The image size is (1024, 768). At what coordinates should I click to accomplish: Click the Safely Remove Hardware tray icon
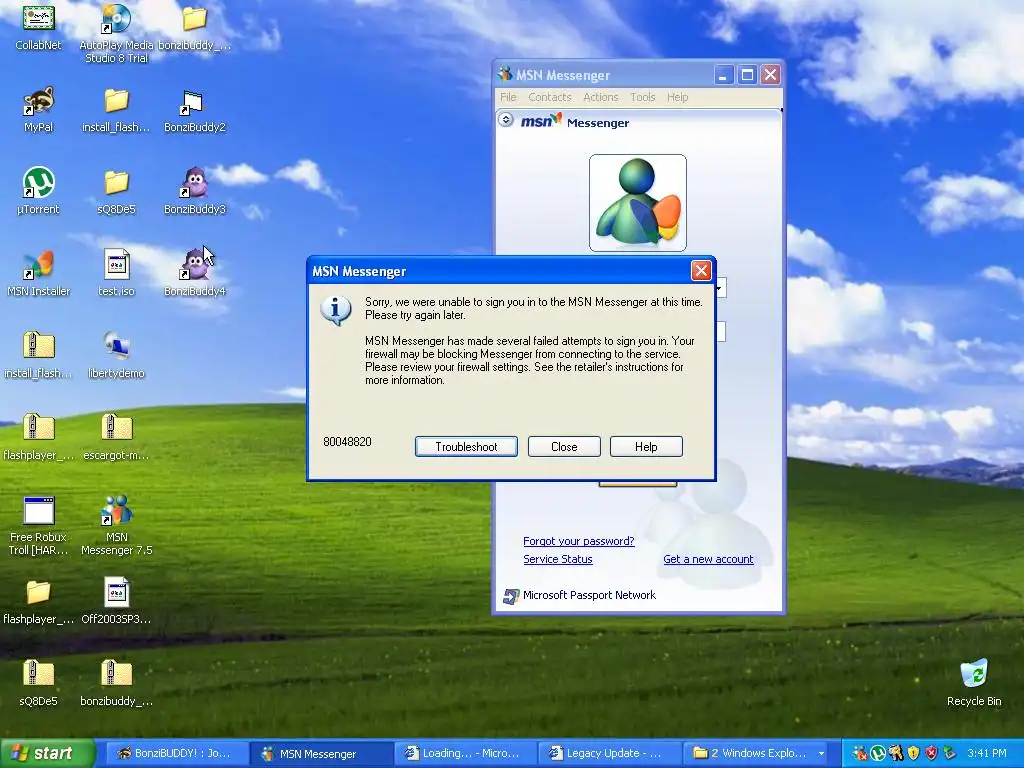[949, 753]
